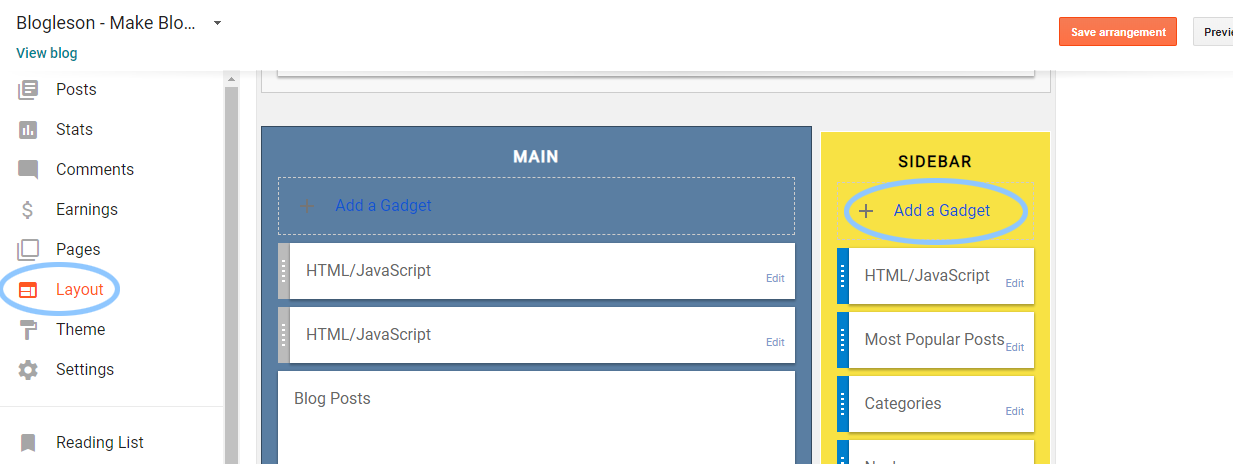Image resolution: width=1233 pixels, height=464 pixels.
Task: Edit the Categories sidebar gadget
Action: pyautogui.click(x=1014, y=411)
